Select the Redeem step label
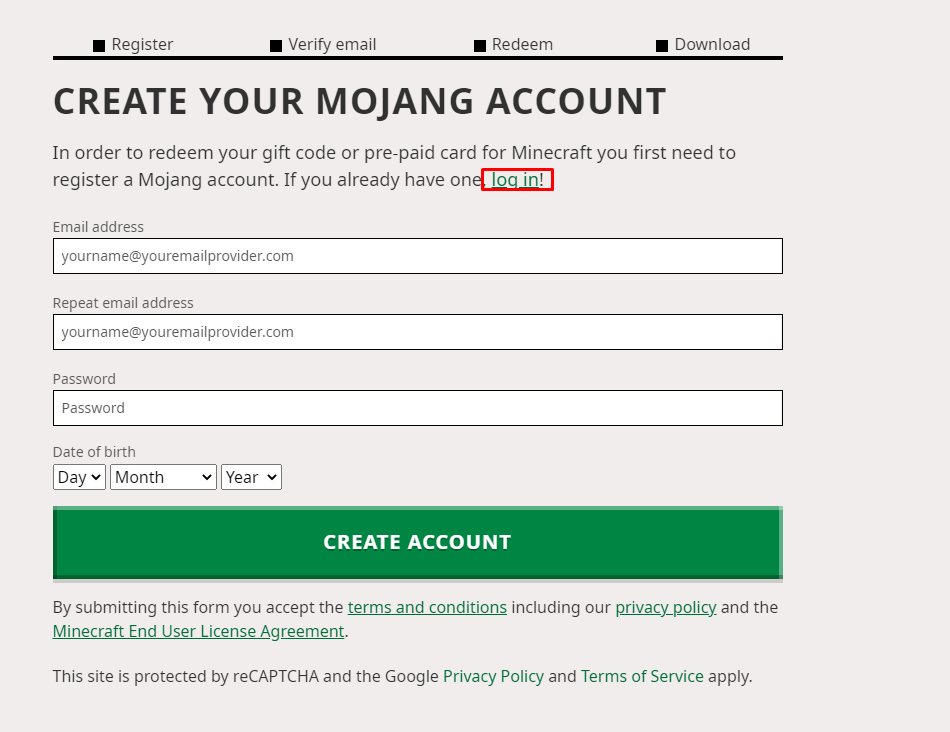Screen dimensions: 950x732 pyautogui.click(x=522, y=45)
